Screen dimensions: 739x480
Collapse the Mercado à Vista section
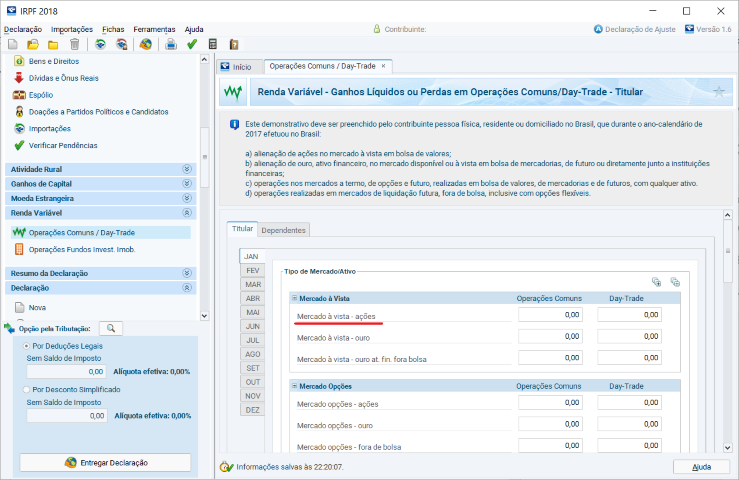(294, 298)
